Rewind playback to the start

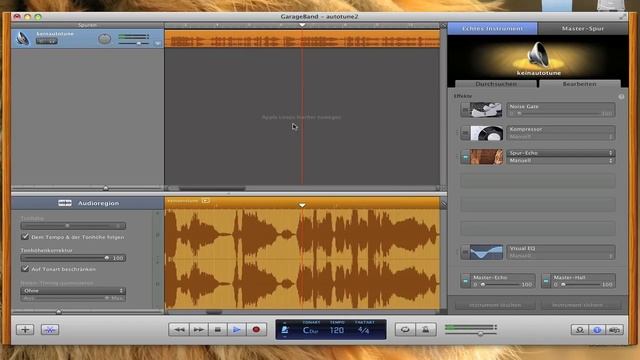pyautogui.click(x=179, y=329)
